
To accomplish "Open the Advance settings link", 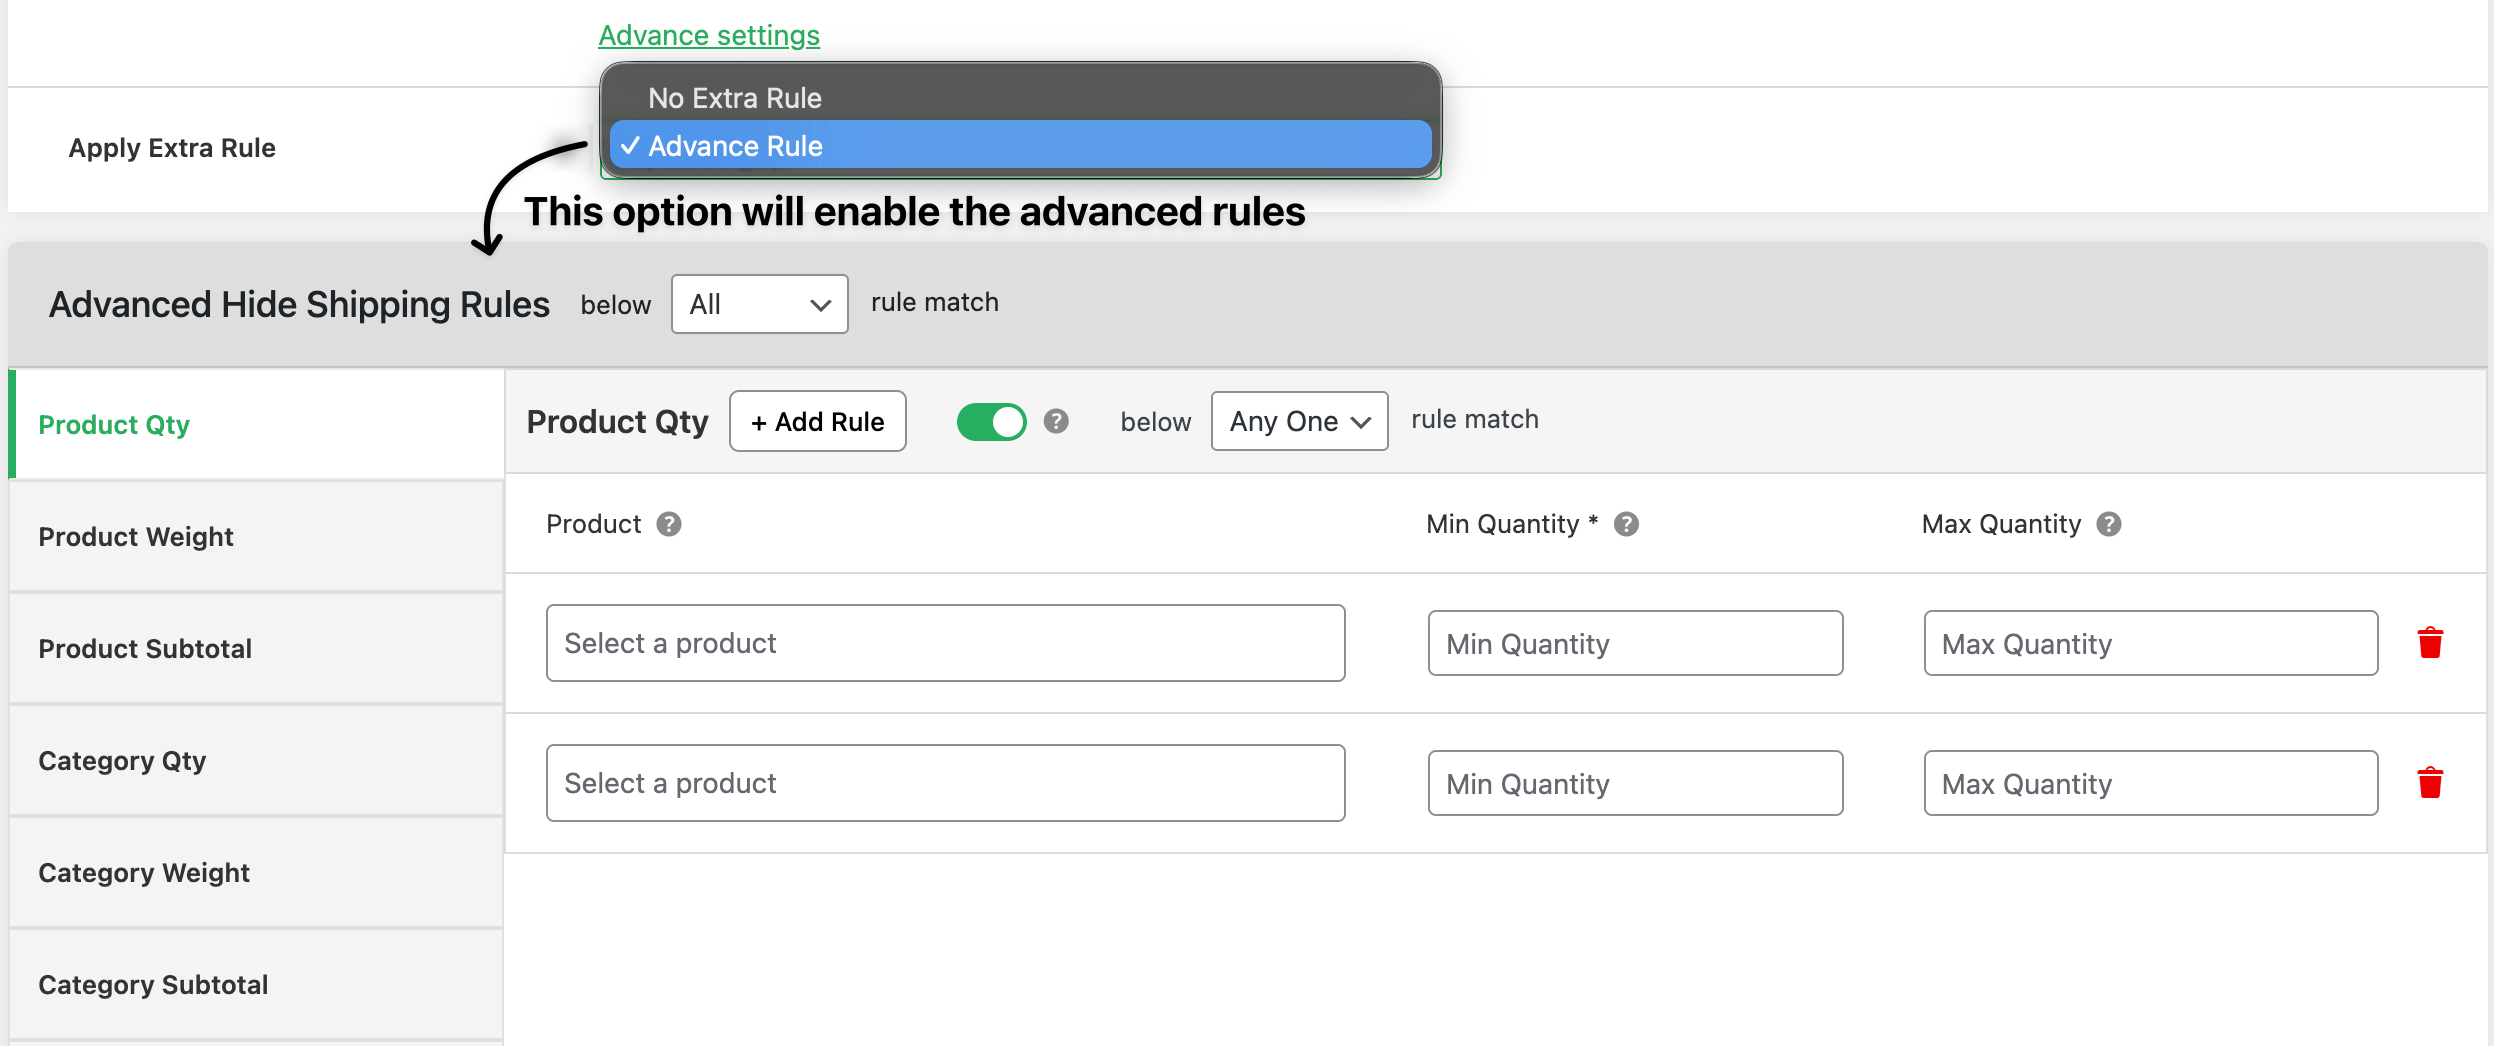I will [x=709, y=35].
